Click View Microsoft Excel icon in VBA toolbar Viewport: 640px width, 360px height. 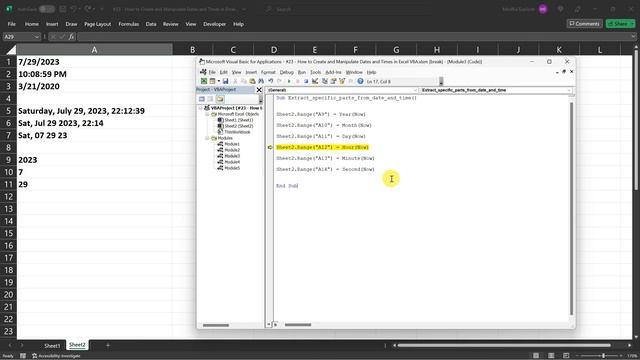204,81
